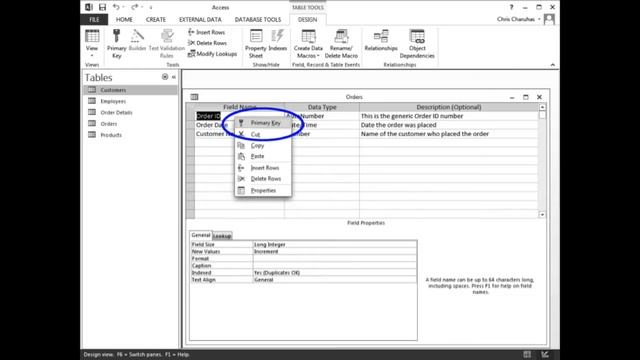This screenshot has width=640, height=360.
Task: Open Test Validation Rules in the ribbon
Action: point(167,44)
